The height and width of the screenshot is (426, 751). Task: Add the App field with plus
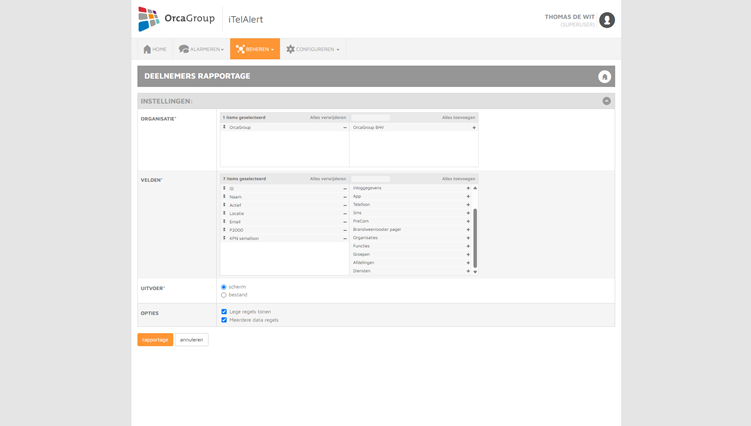click(468, 196)
